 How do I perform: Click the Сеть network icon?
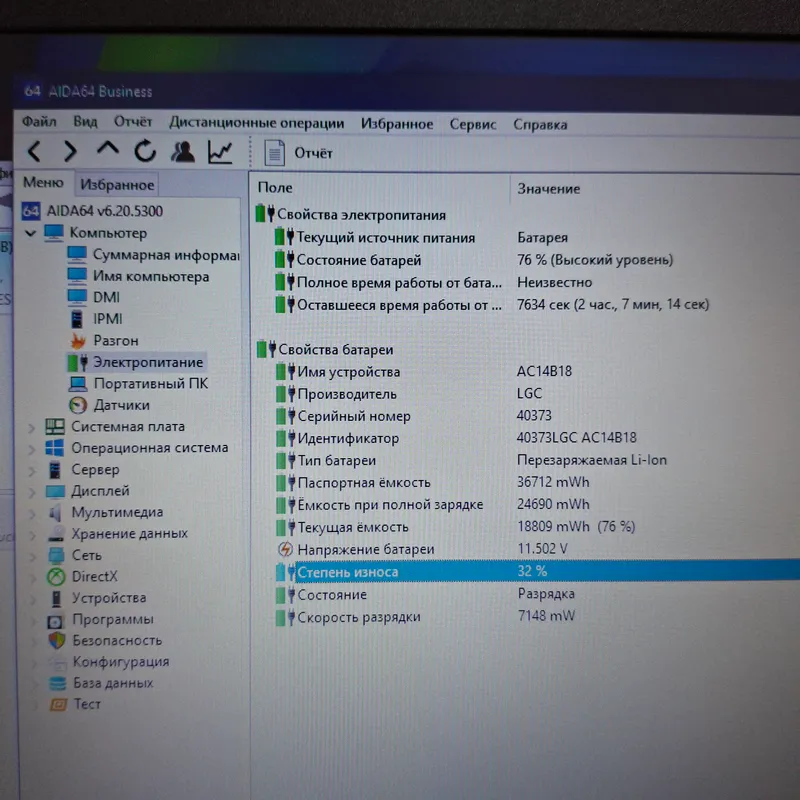click(56, 556)
